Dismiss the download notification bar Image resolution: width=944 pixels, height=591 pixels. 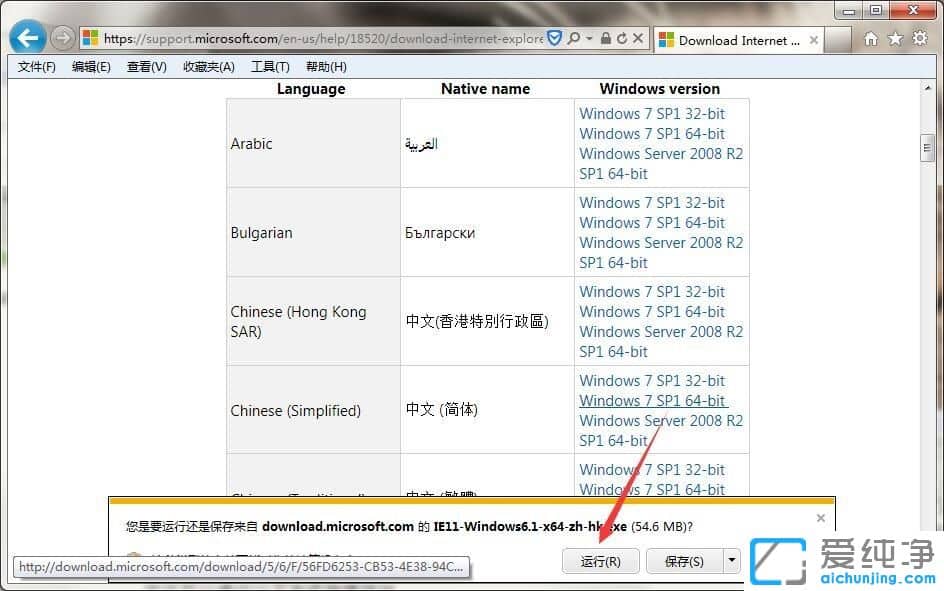821,518
